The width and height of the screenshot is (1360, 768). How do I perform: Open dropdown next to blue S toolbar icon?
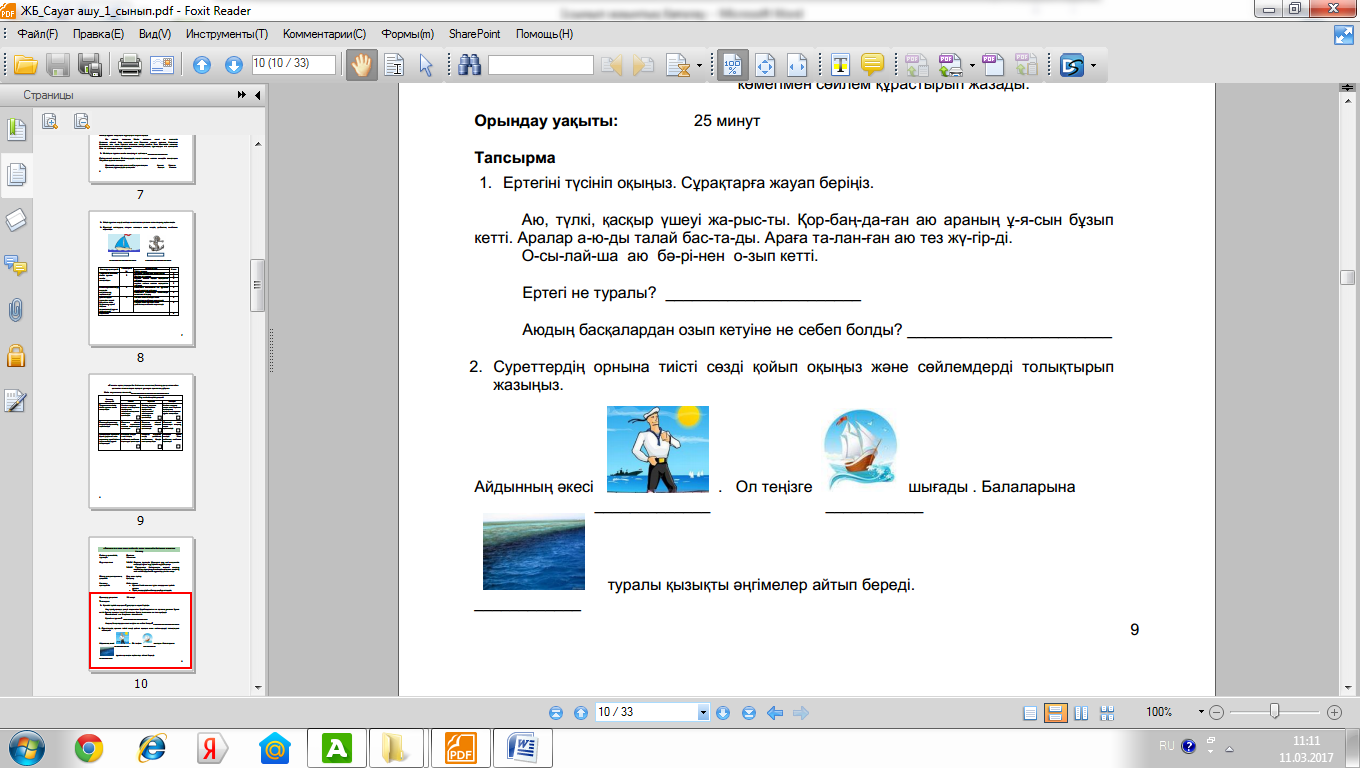point(1093,67)
